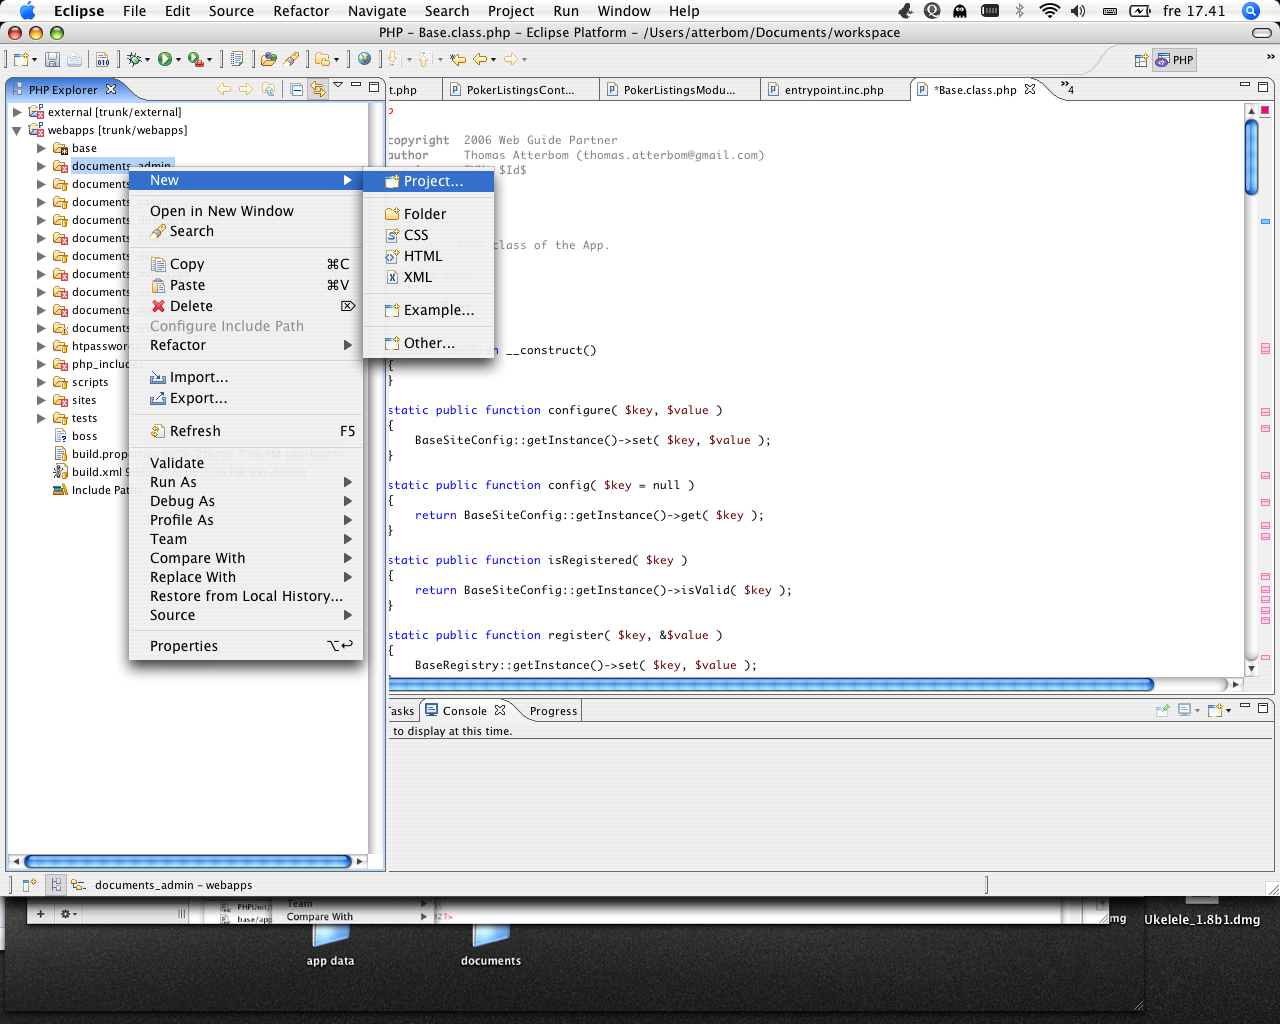This screenshot has height=1024, width=1280.
Task: Click Display Selected Console icon
Action: [1185, 710]
